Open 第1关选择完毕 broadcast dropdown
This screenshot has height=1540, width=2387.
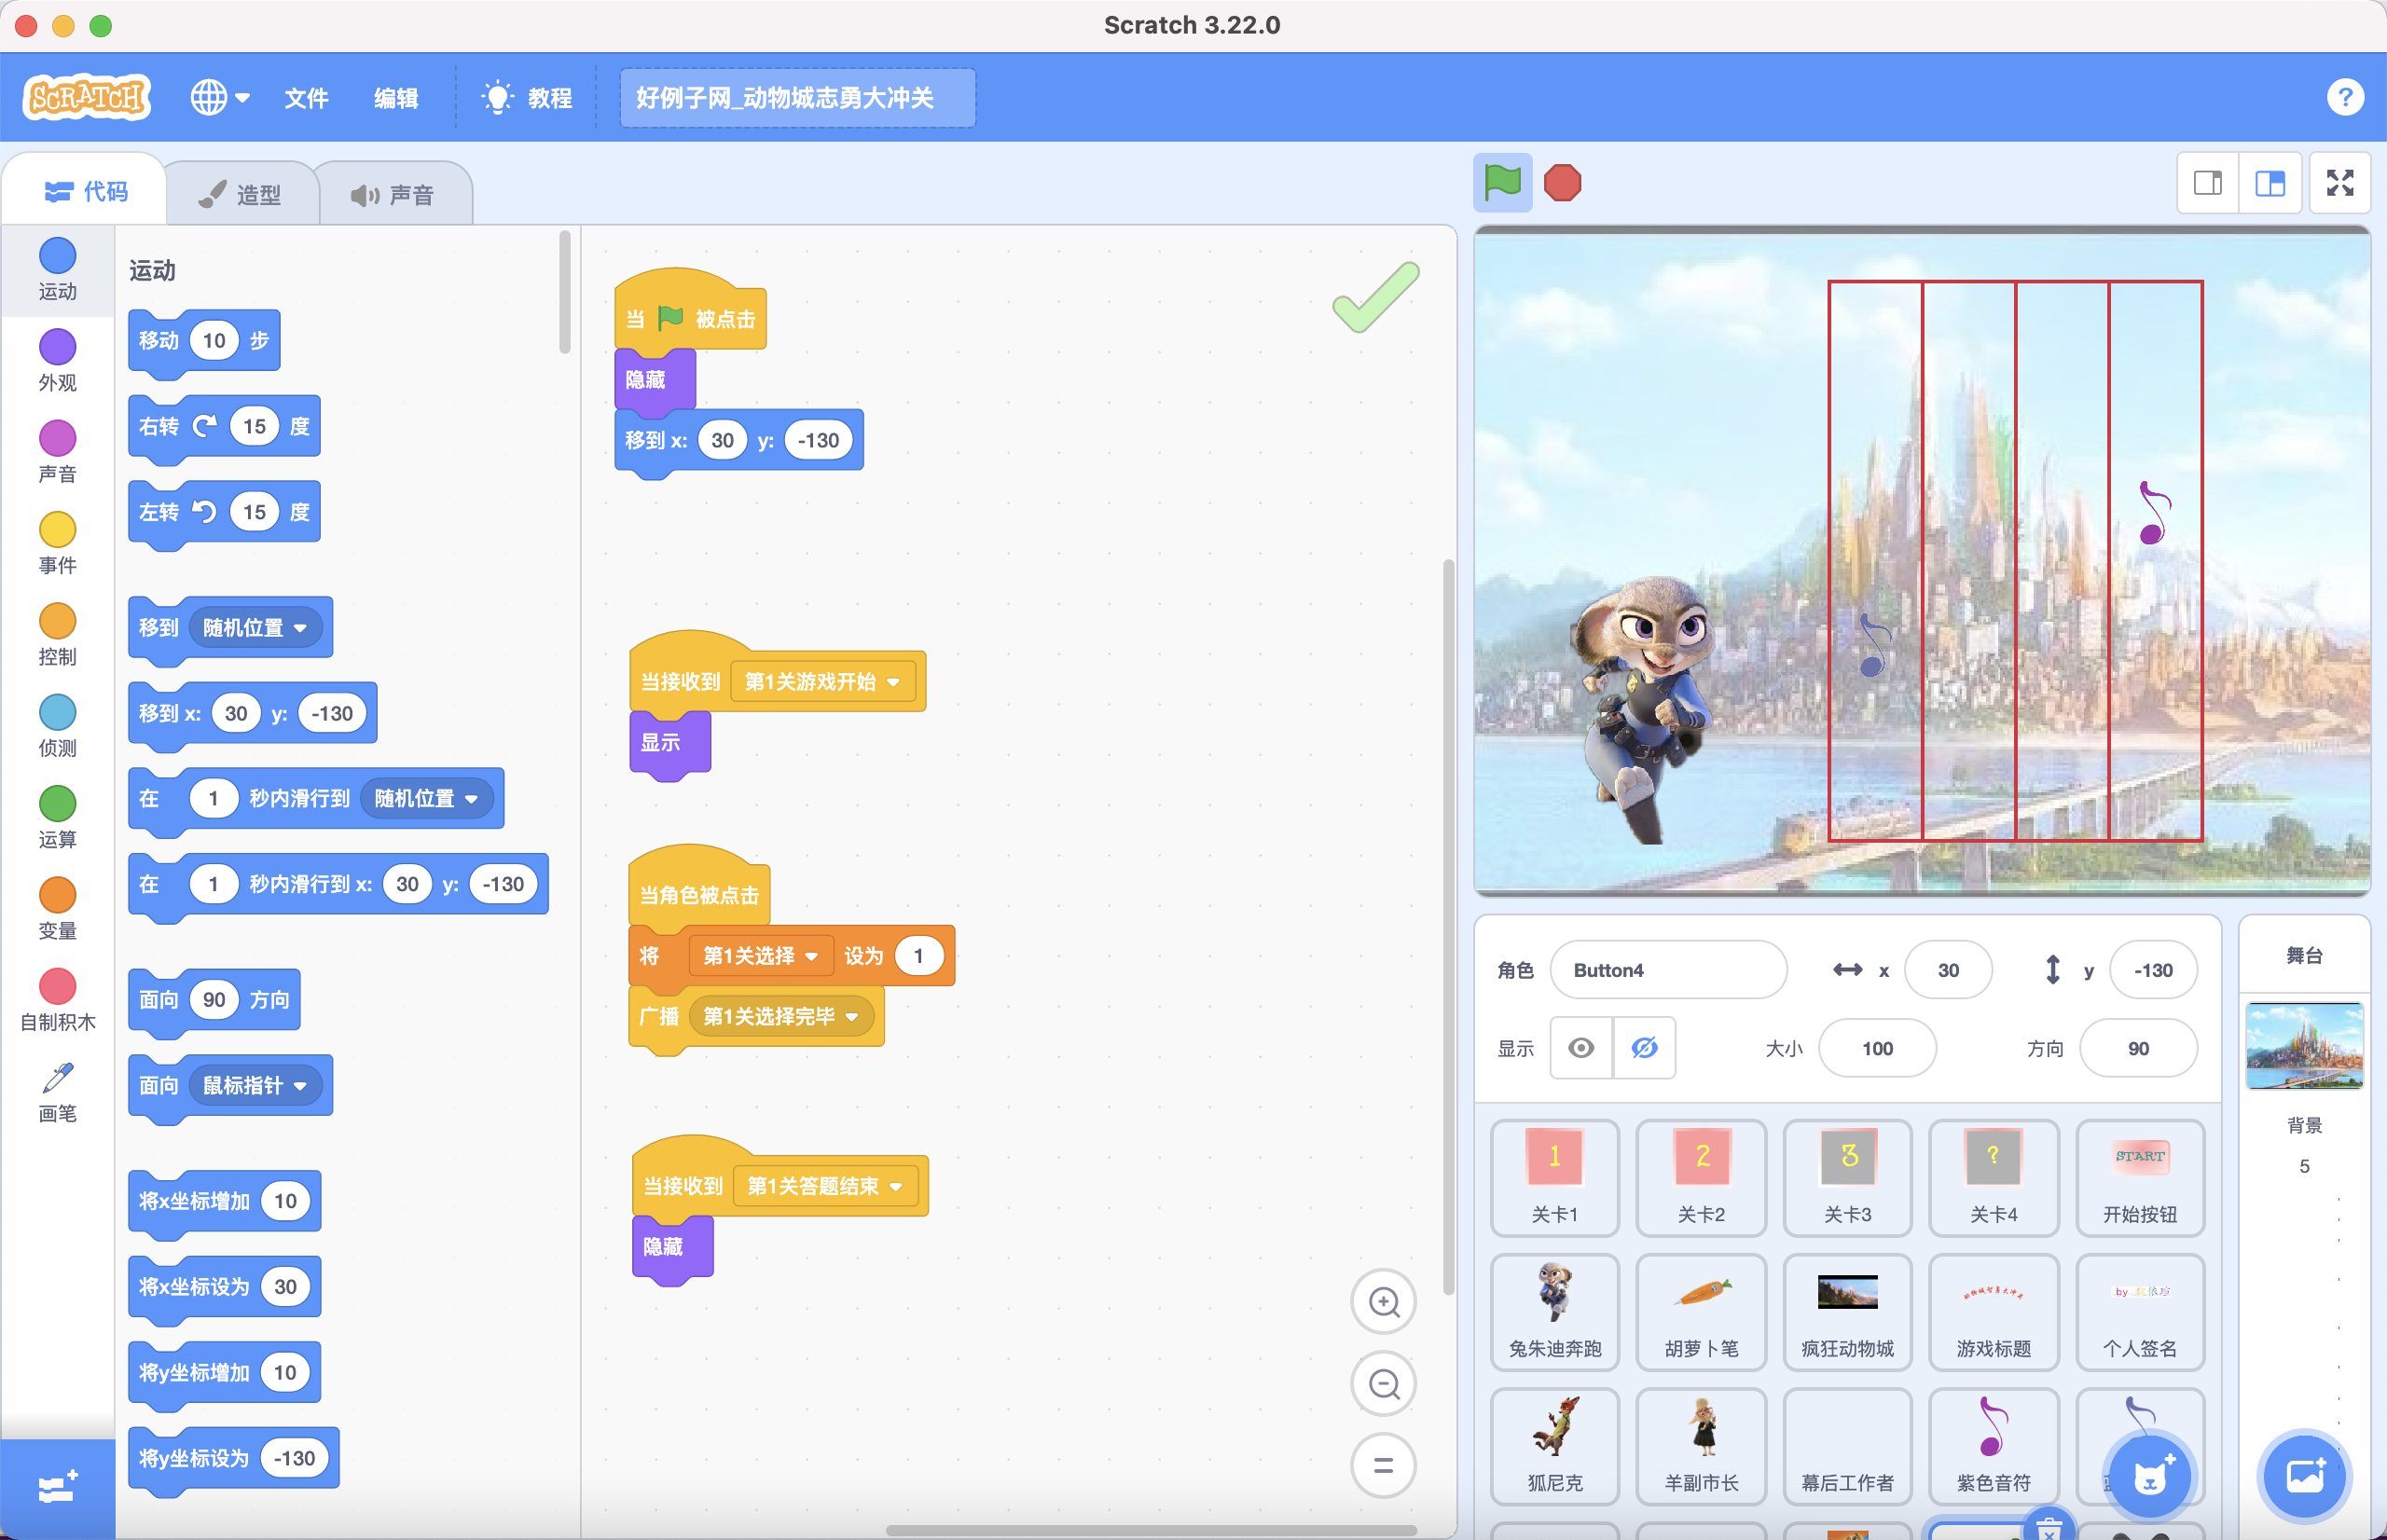781,1017
